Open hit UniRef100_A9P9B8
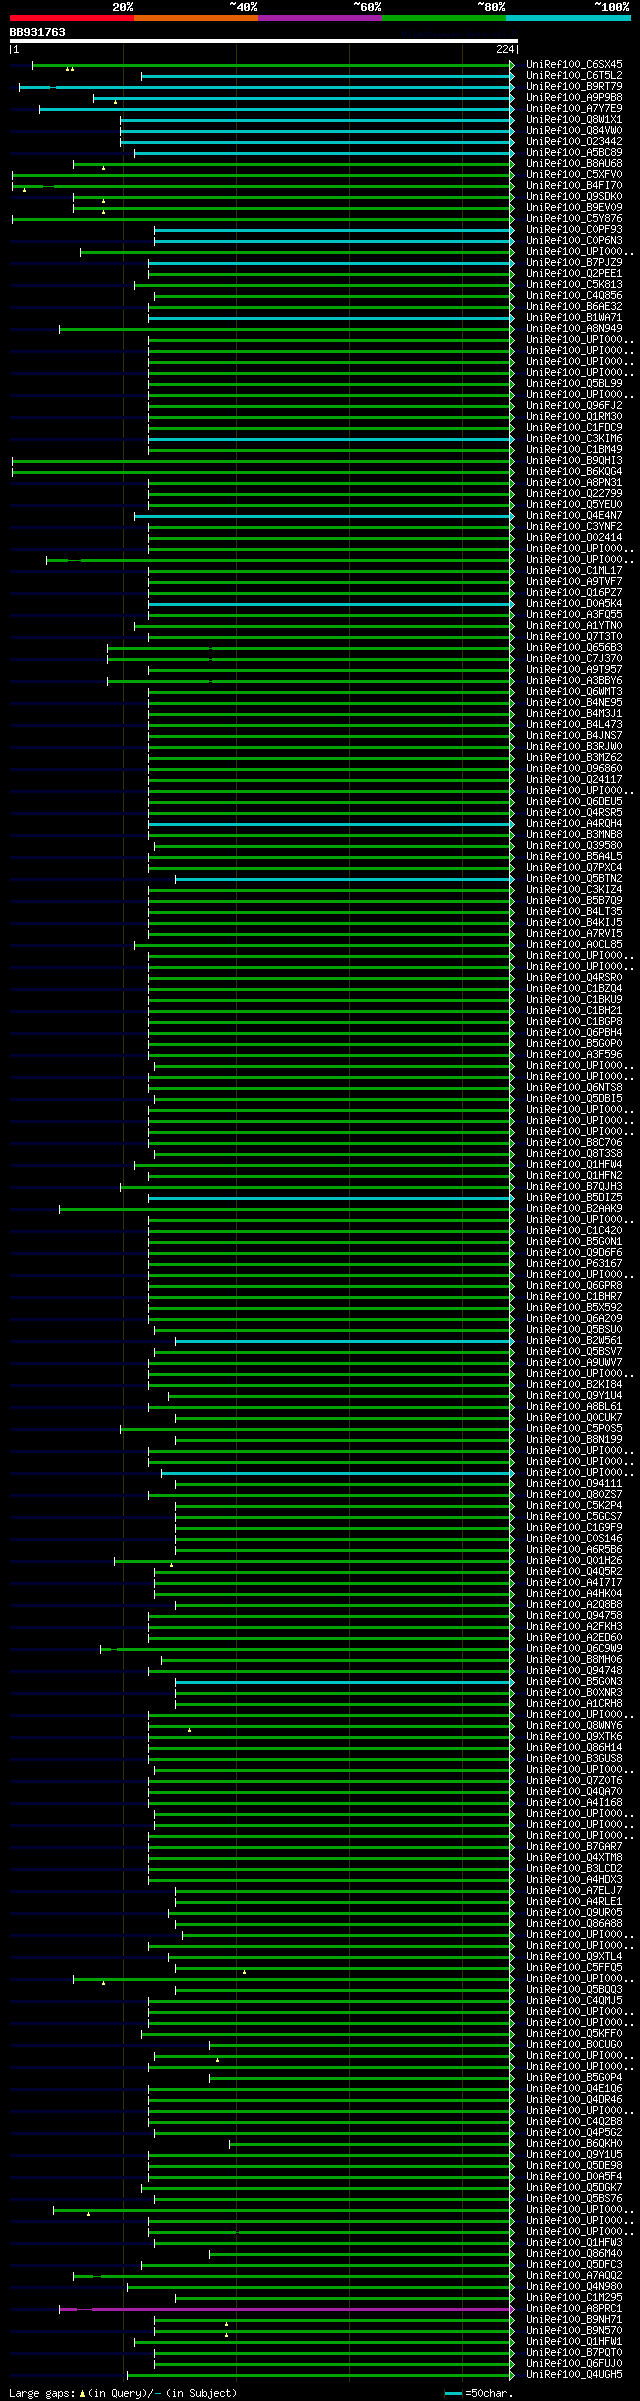 click(x=574, y=98)
